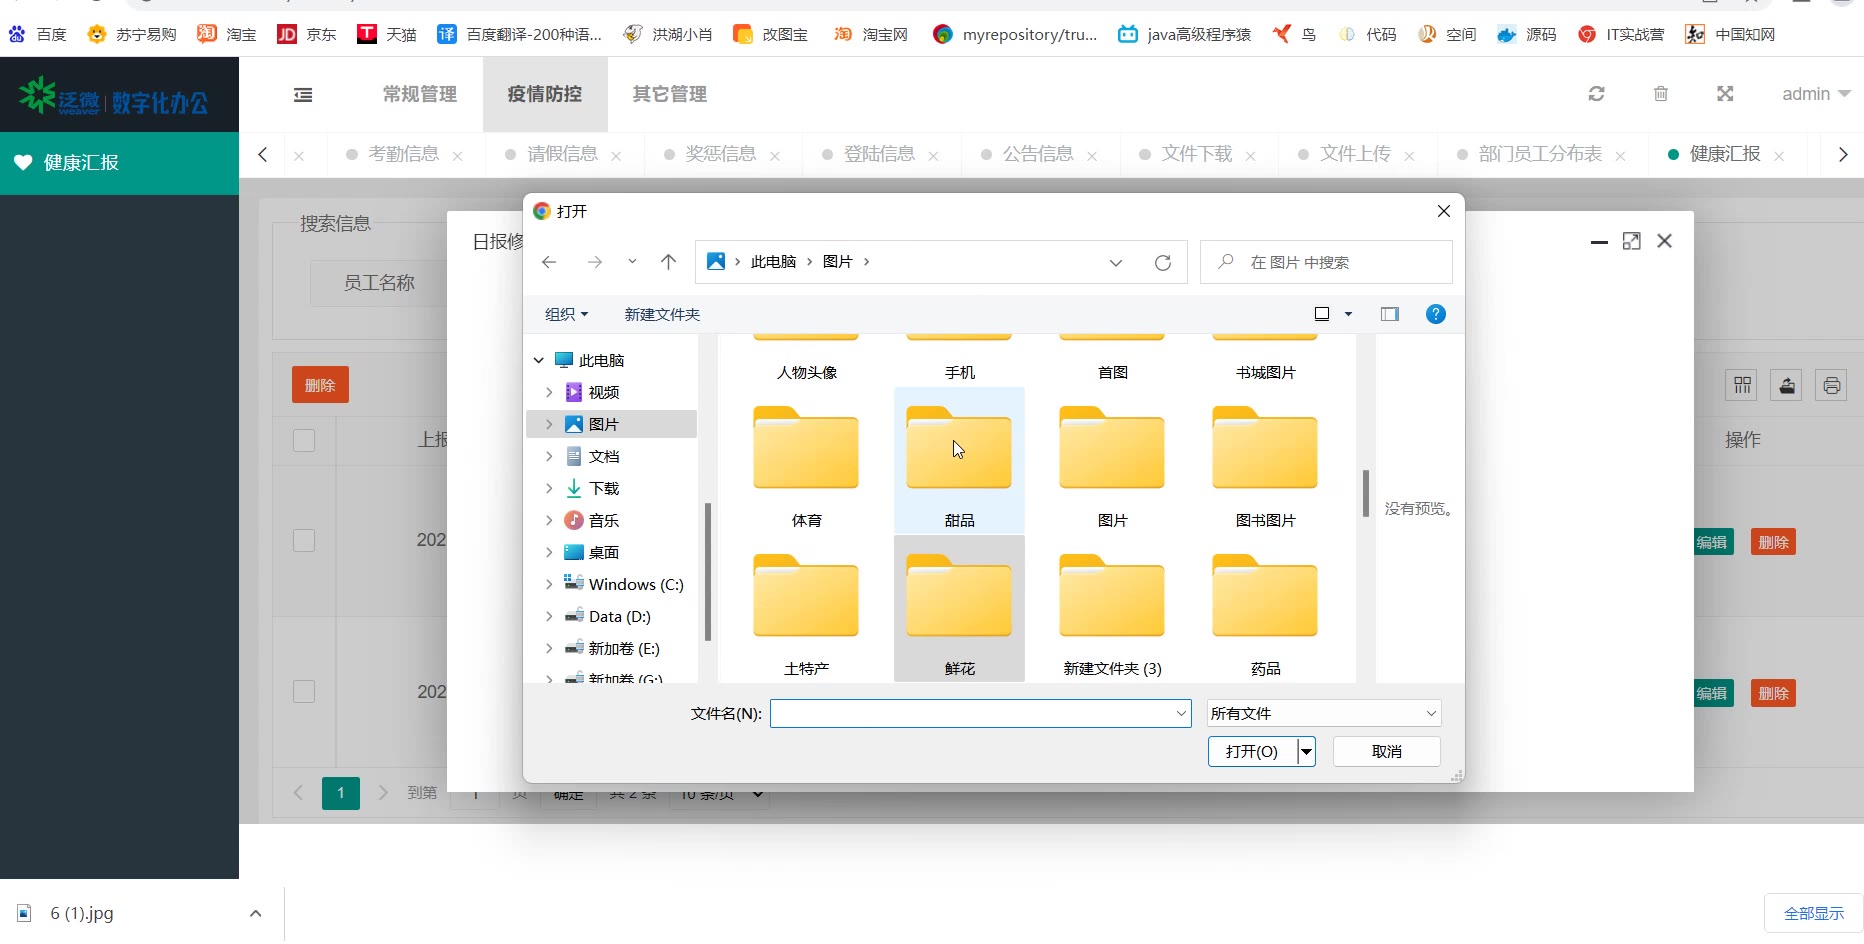Go up one folder level in dialog

coord(668,262)
